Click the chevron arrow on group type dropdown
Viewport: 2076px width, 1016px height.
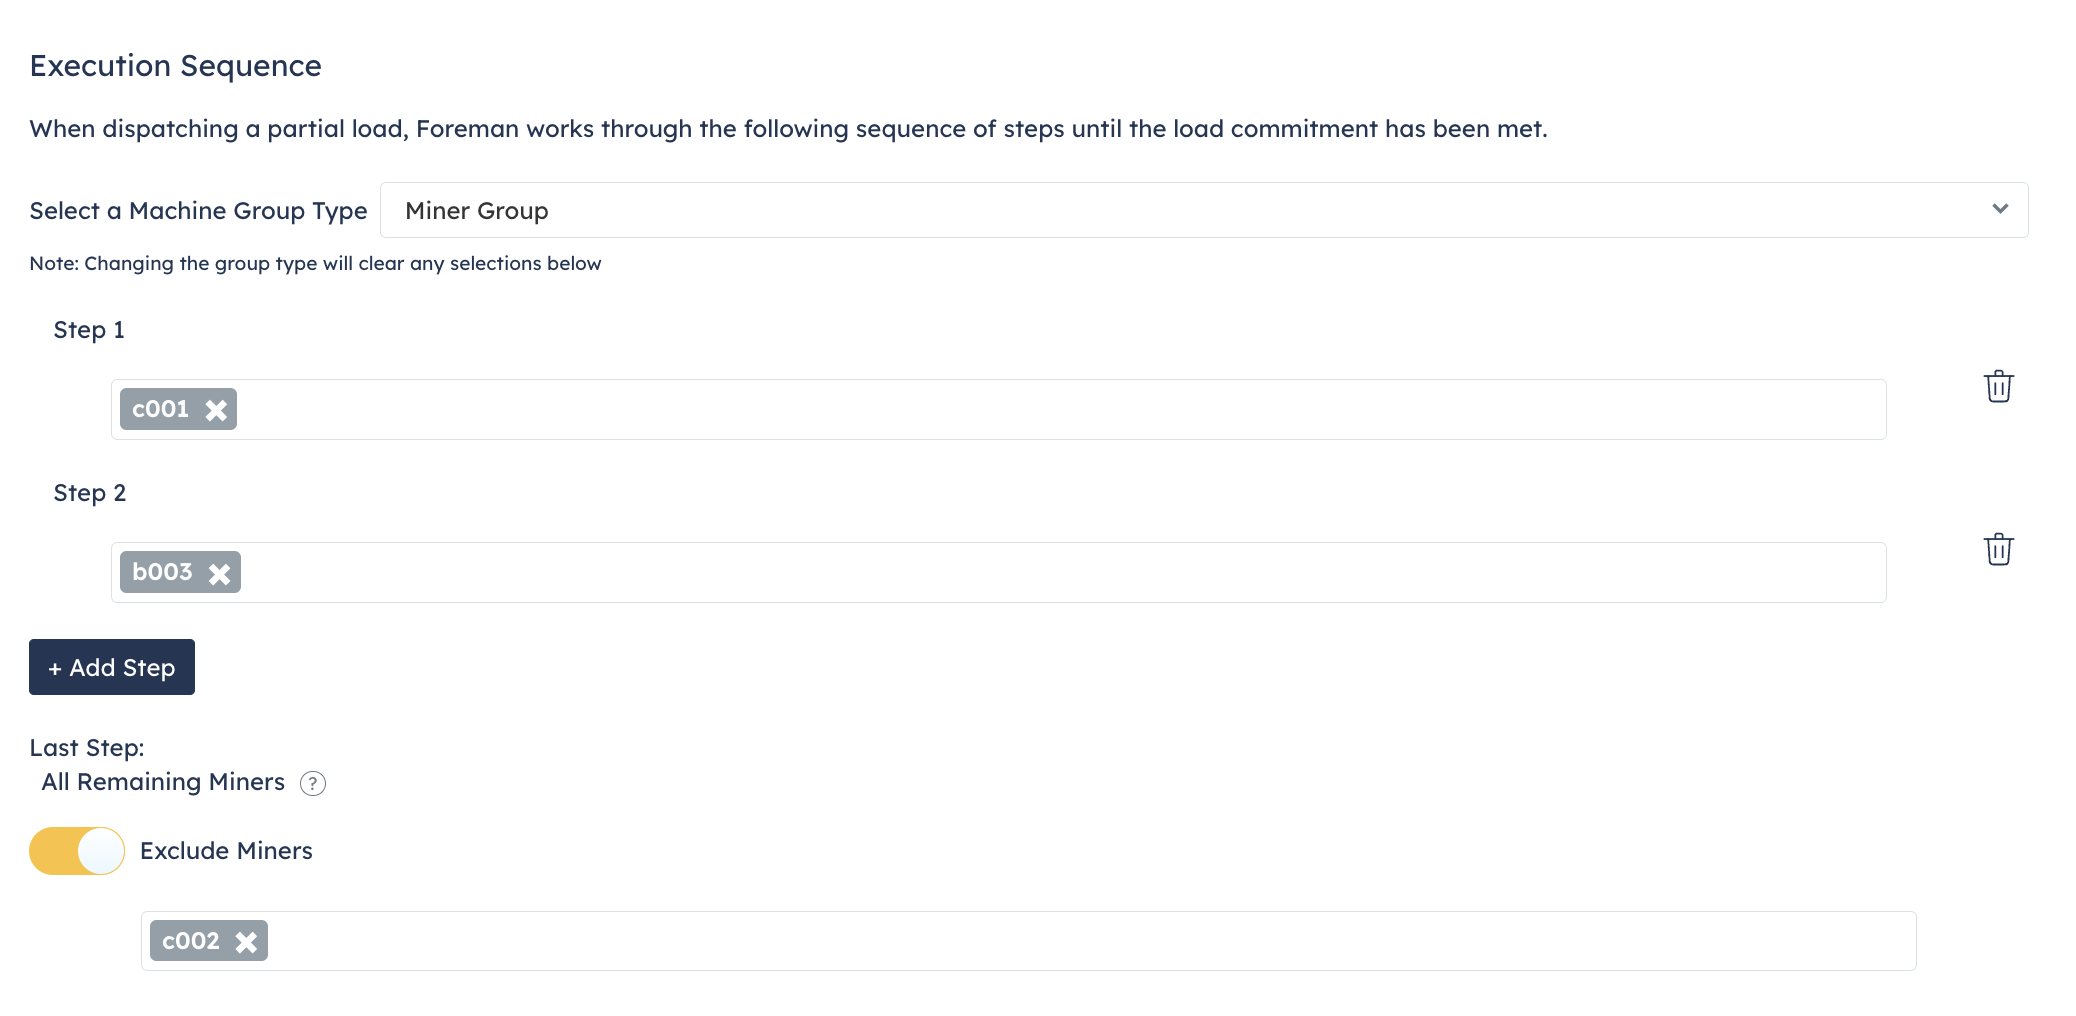click(x=1999, y=209)
